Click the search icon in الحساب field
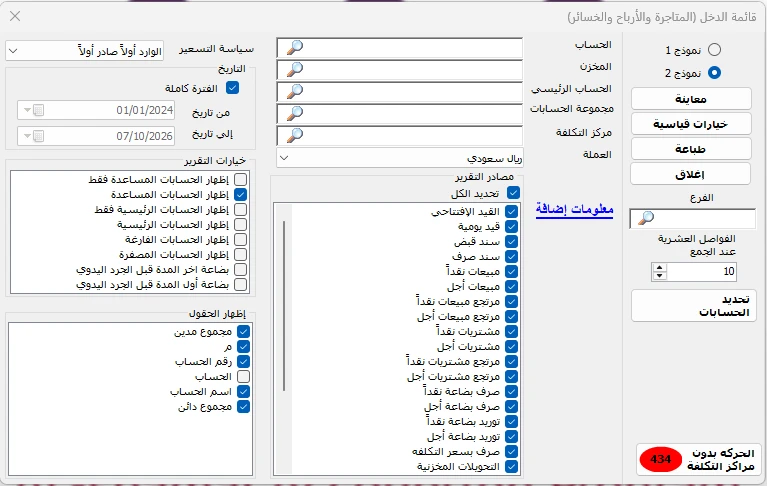 pyautogui.click(x=294, y=47)
